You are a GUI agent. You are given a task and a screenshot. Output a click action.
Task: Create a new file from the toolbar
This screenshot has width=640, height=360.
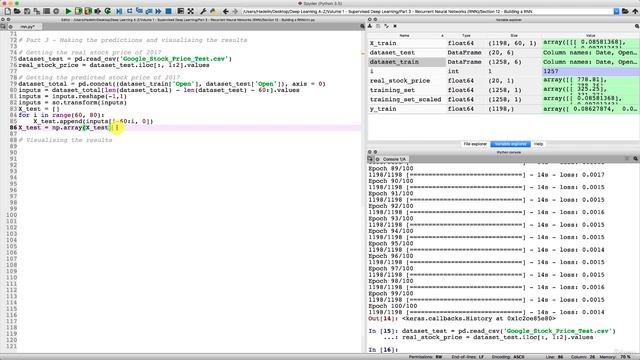click(7, 11)
